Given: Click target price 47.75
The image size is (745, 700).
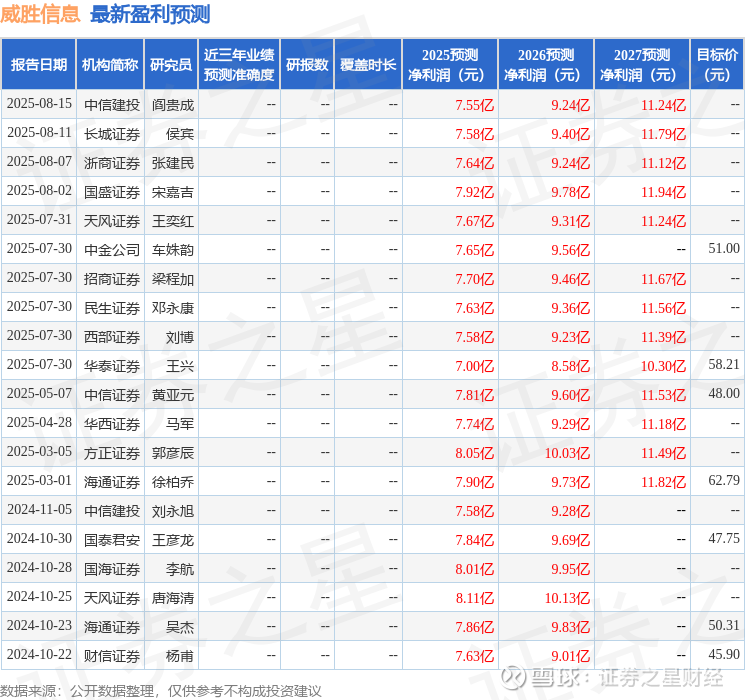Looking at the screenshot, I should [724, 538].
